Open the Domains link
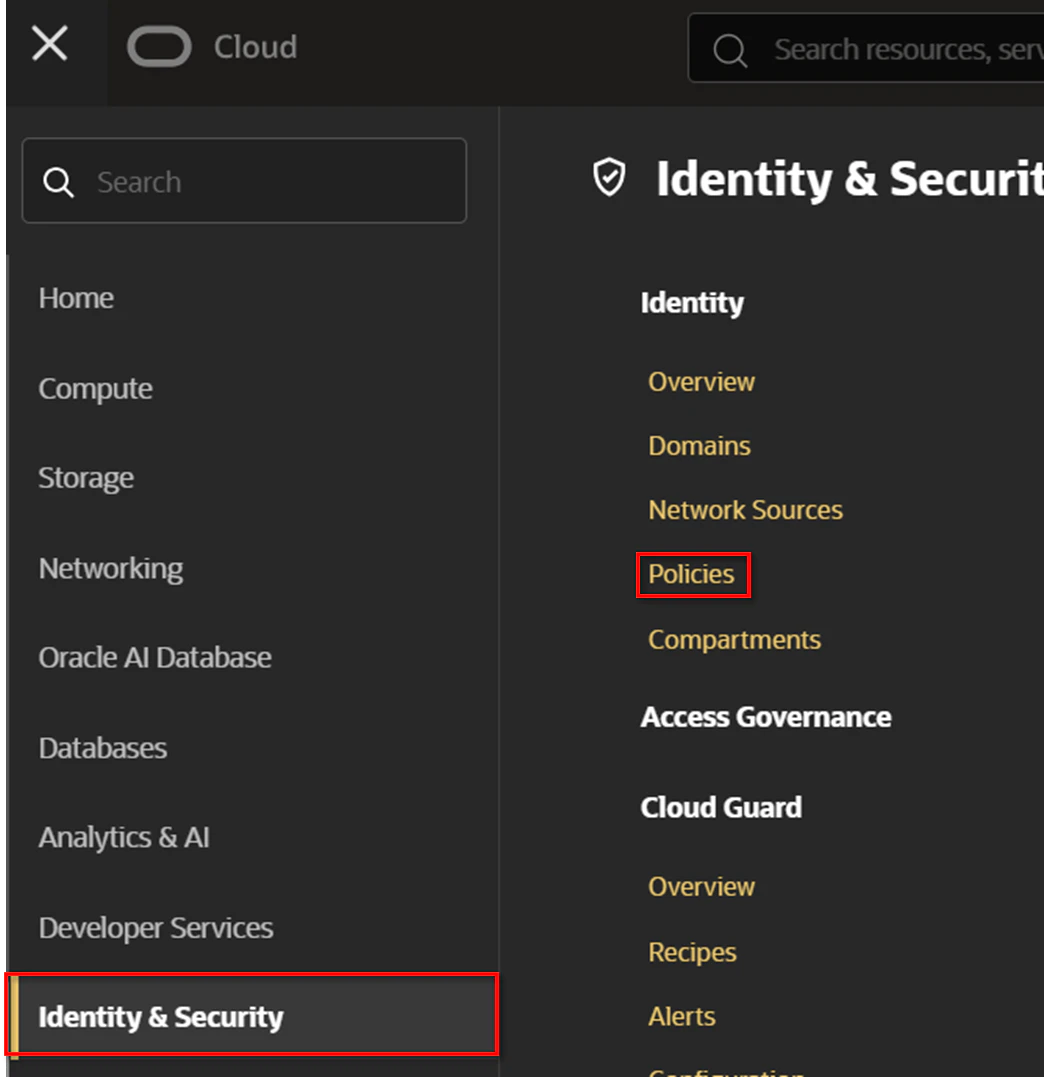The width and height of the screenshot is (1044, 1077). point(699,446)
